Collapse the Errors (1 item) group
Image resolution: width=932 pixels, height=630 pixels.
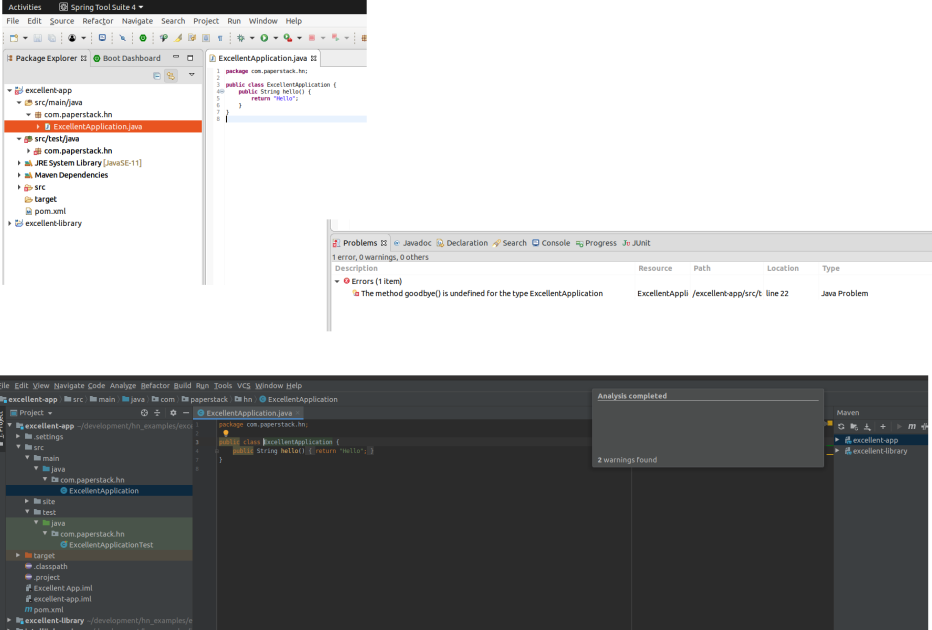(337, 281)
